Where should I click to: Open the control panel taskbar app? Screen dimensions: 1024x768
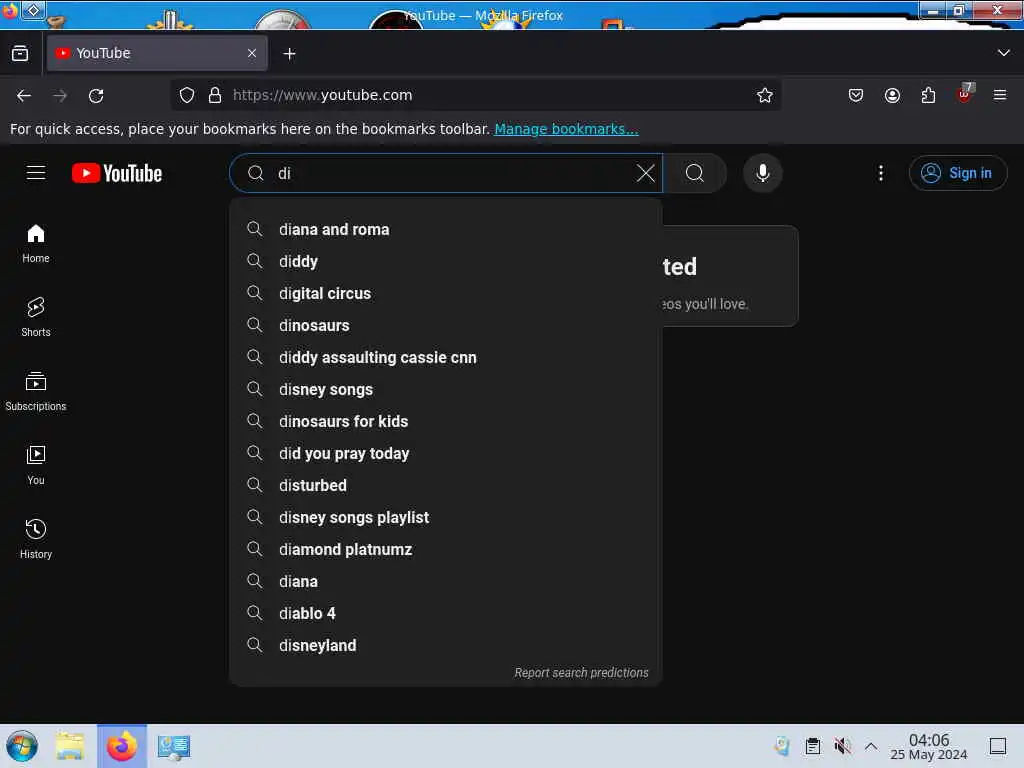click(174, 747)
